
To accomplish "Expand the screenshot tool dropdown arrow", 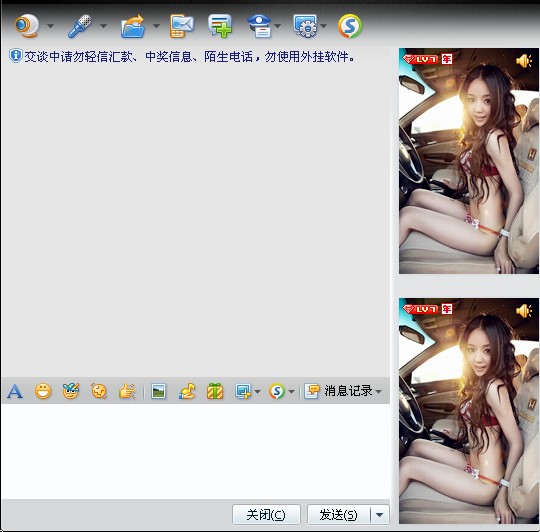I will tap(257, 392).
